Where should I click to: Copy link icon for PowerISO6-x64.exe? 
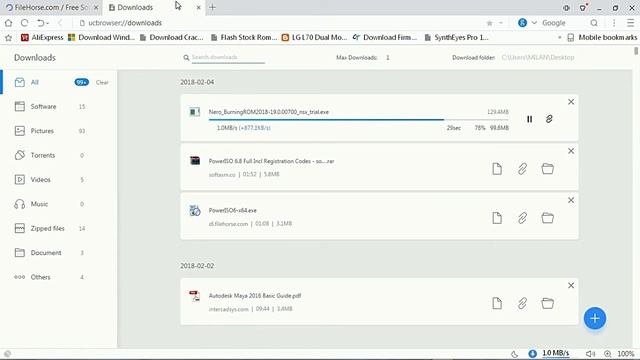522,218
